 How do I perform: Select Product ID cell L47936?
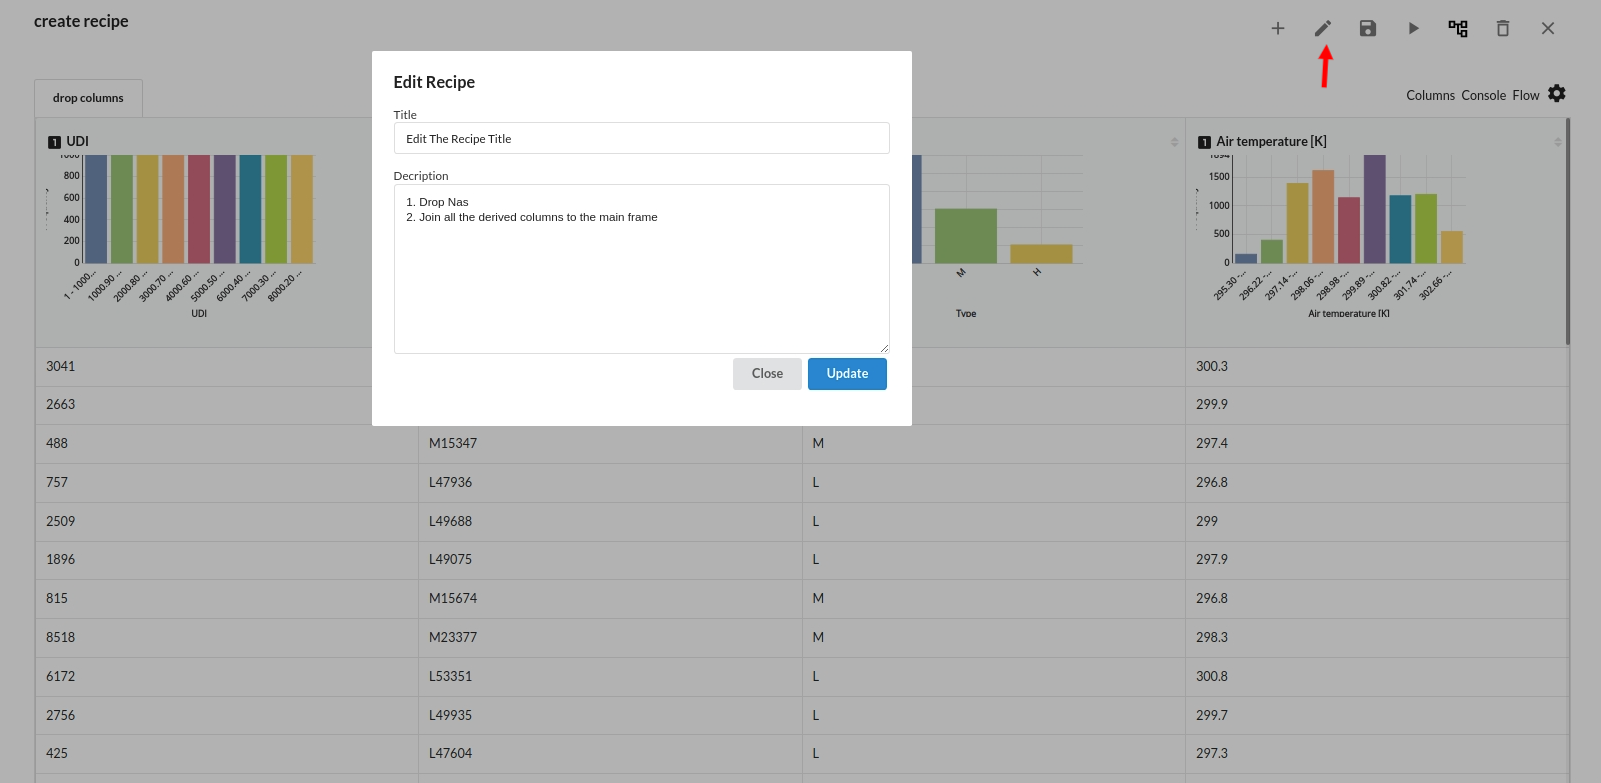(x=610, y=483)
